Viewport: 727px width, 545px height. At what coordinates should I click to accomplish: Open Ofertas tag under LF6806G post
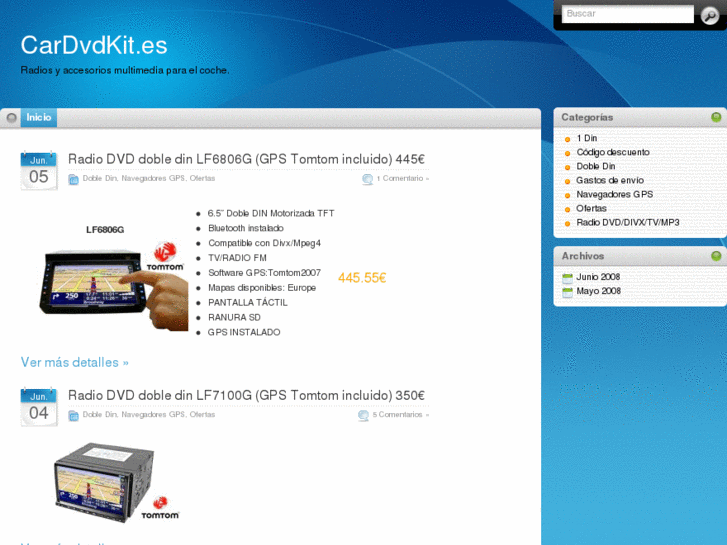(x=202, y=178)
